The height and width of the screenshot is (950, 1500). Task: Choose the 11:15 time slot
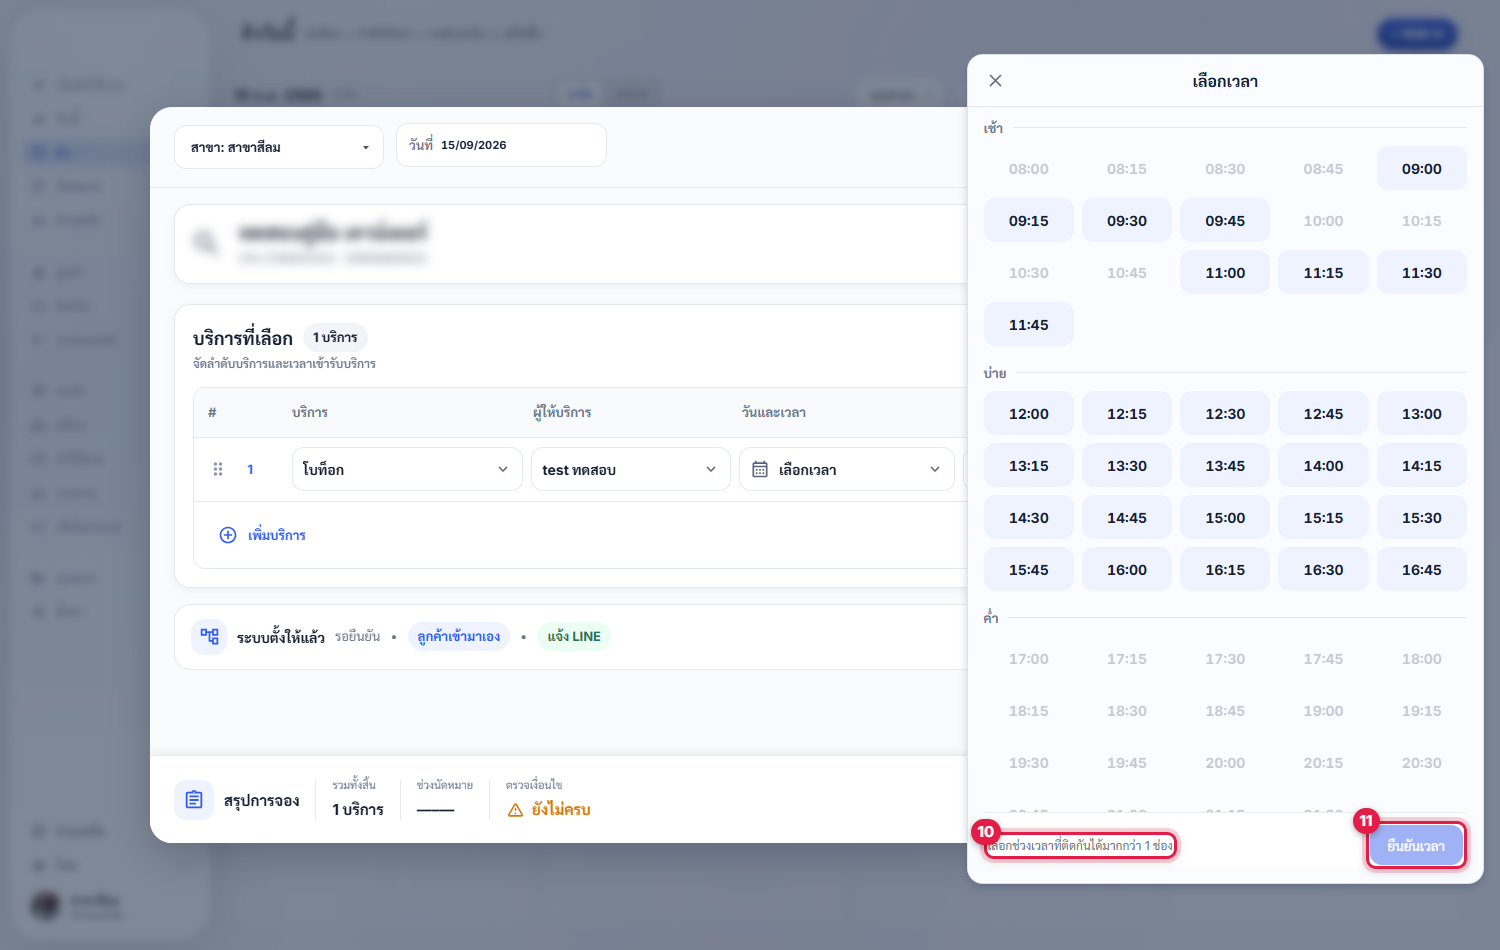point(1323,273)
